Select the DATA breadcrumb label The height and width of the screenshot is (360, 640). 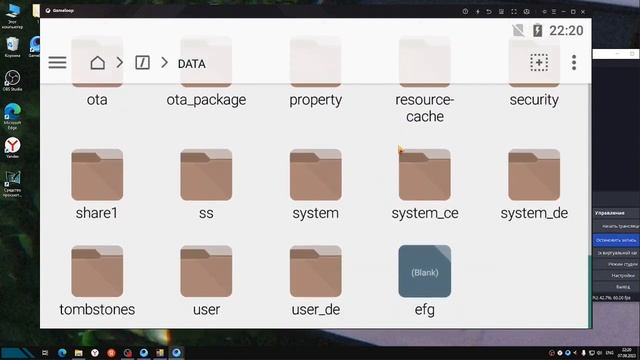tap(191, 64)
